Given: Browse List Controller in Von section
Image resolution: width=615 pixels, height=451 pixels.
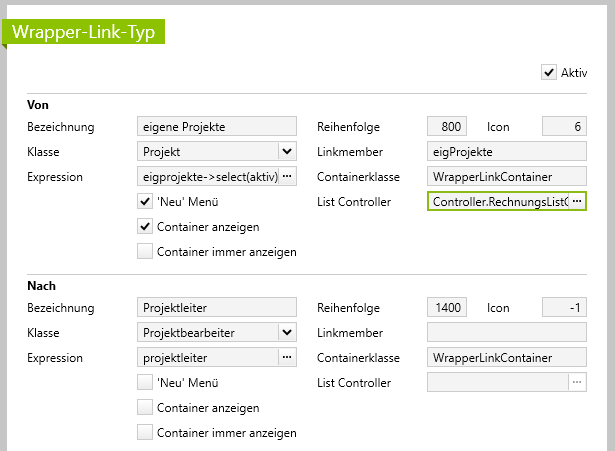Looking at the screenshot, I should pos(576,201).
